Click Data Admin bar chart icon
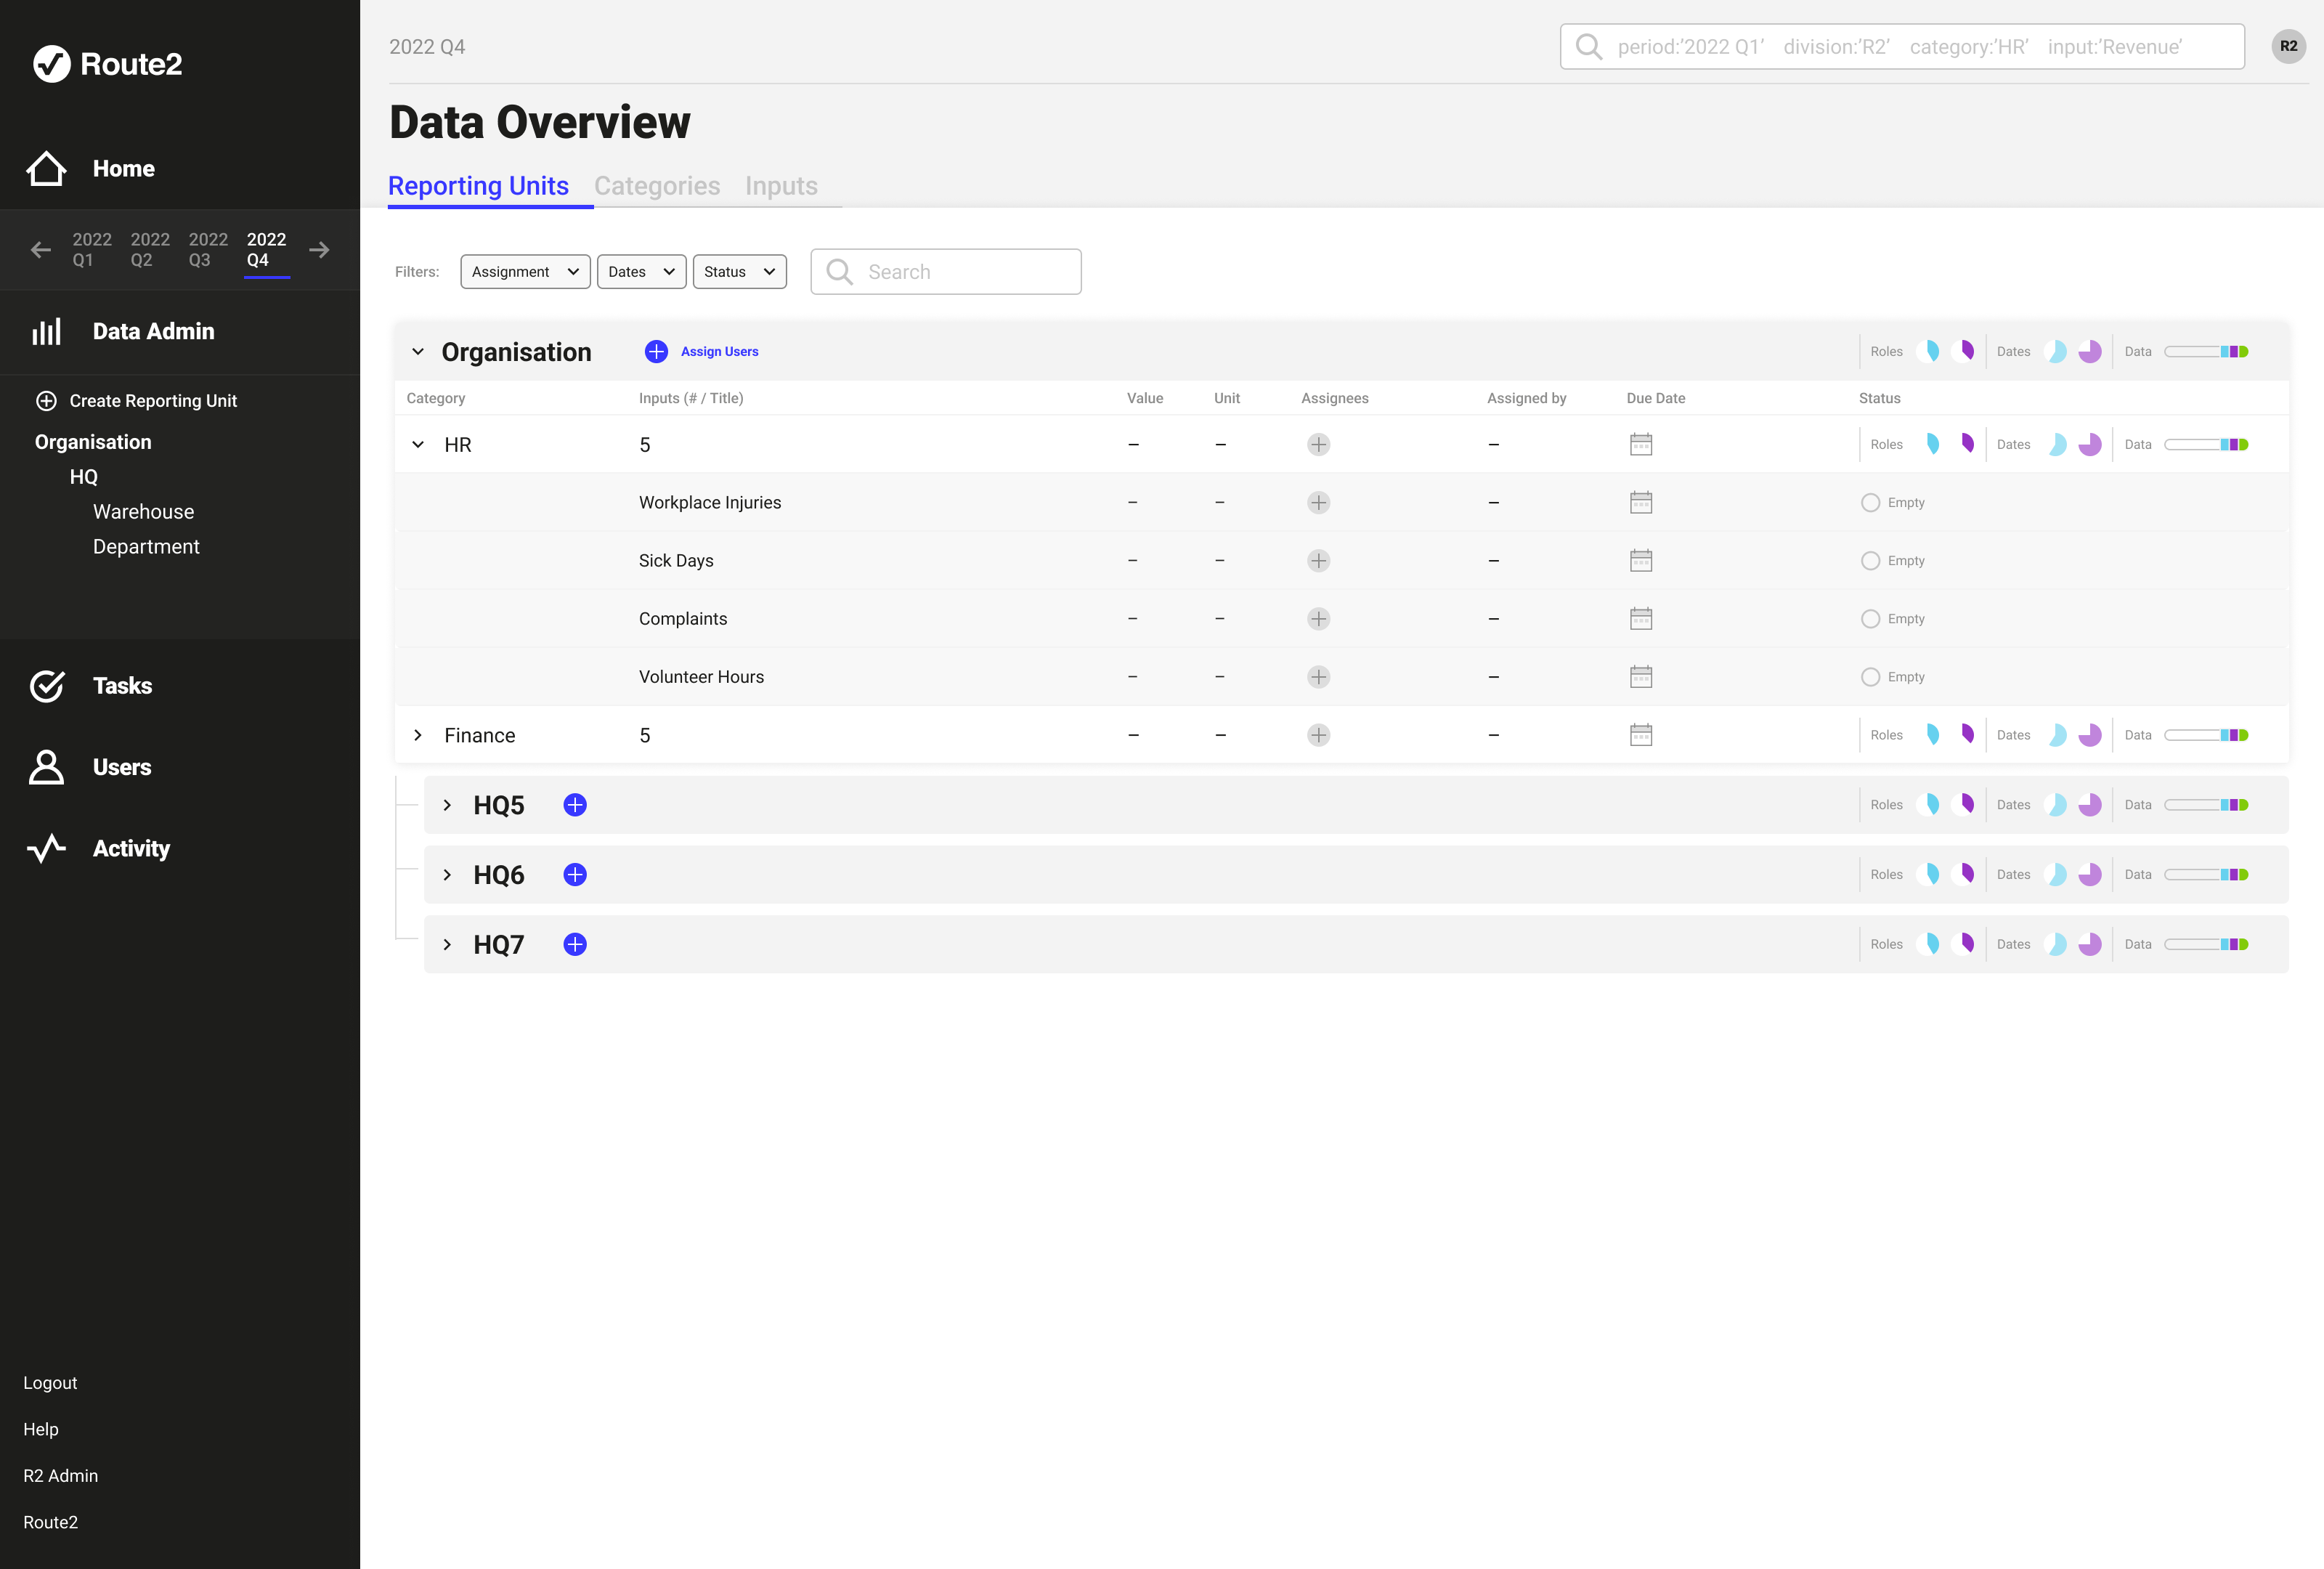2324x1569 pixels. [46, 332]
